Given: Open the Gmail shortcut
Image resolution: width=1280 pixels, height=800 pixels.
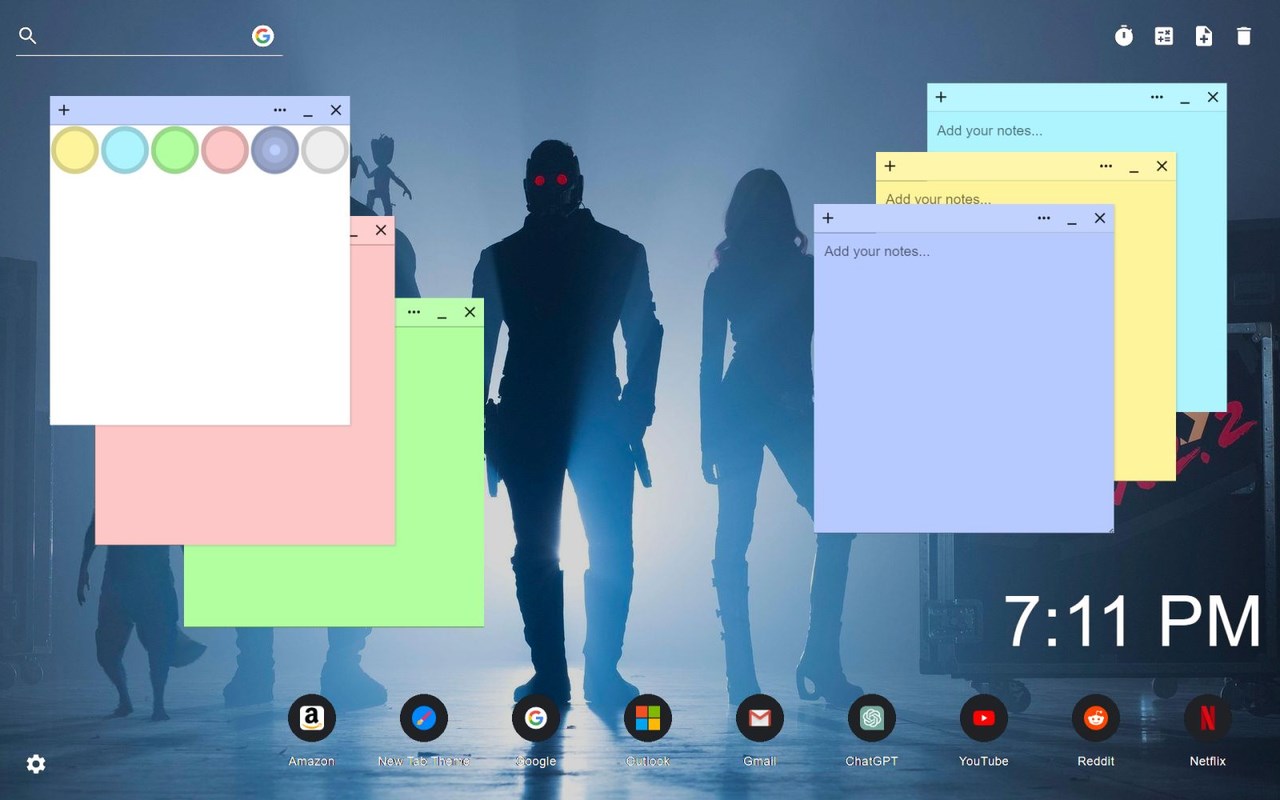Looking at the screenshot, I should 760,718.
